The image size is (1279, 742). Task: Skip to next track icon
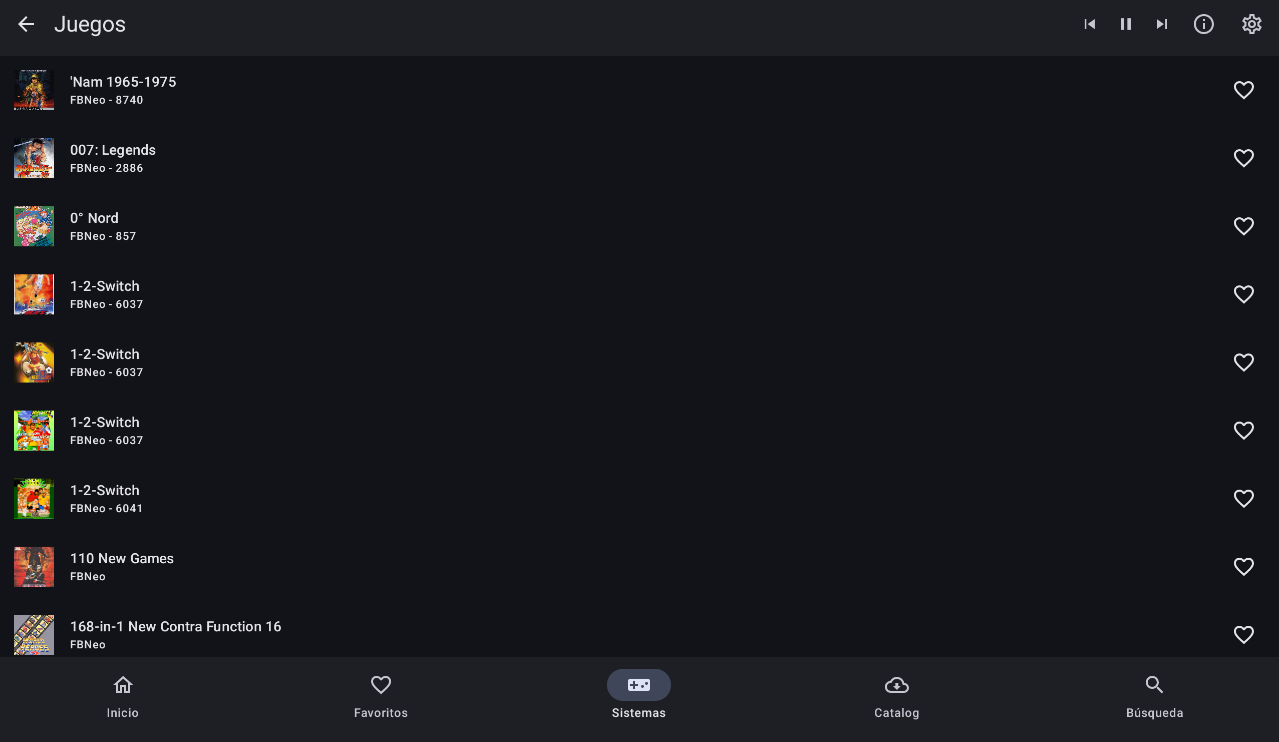click(x=1162, y=24)
